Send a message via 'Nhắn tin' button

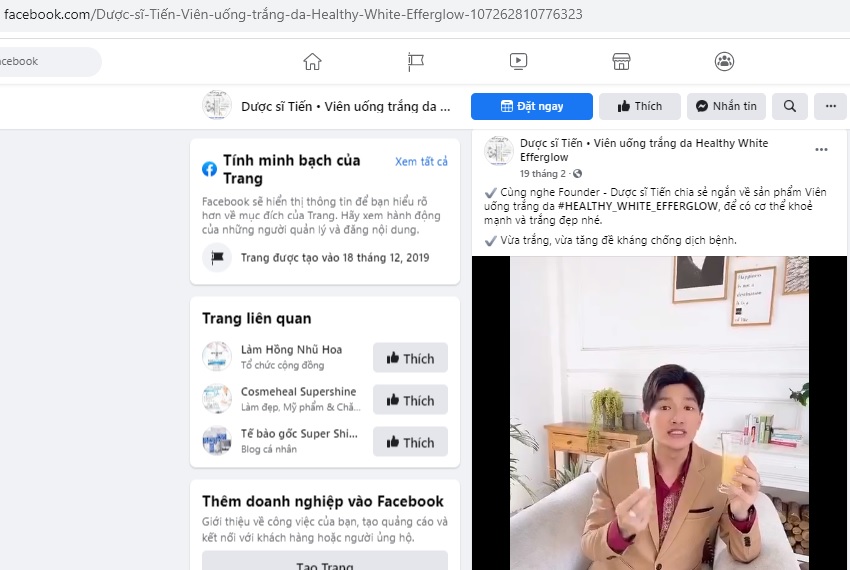[x=727, y=106]
